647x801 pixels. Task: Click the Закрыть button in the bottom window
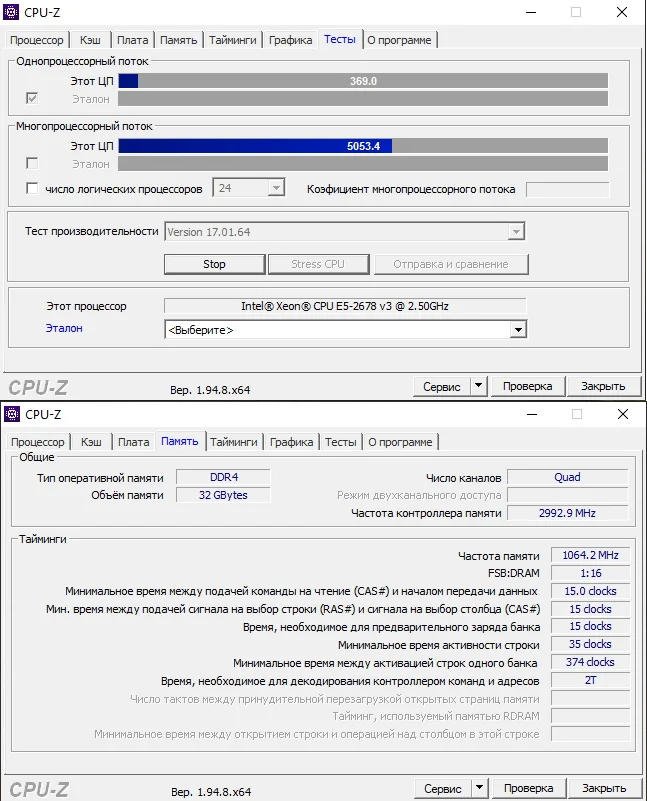[604, 788]
